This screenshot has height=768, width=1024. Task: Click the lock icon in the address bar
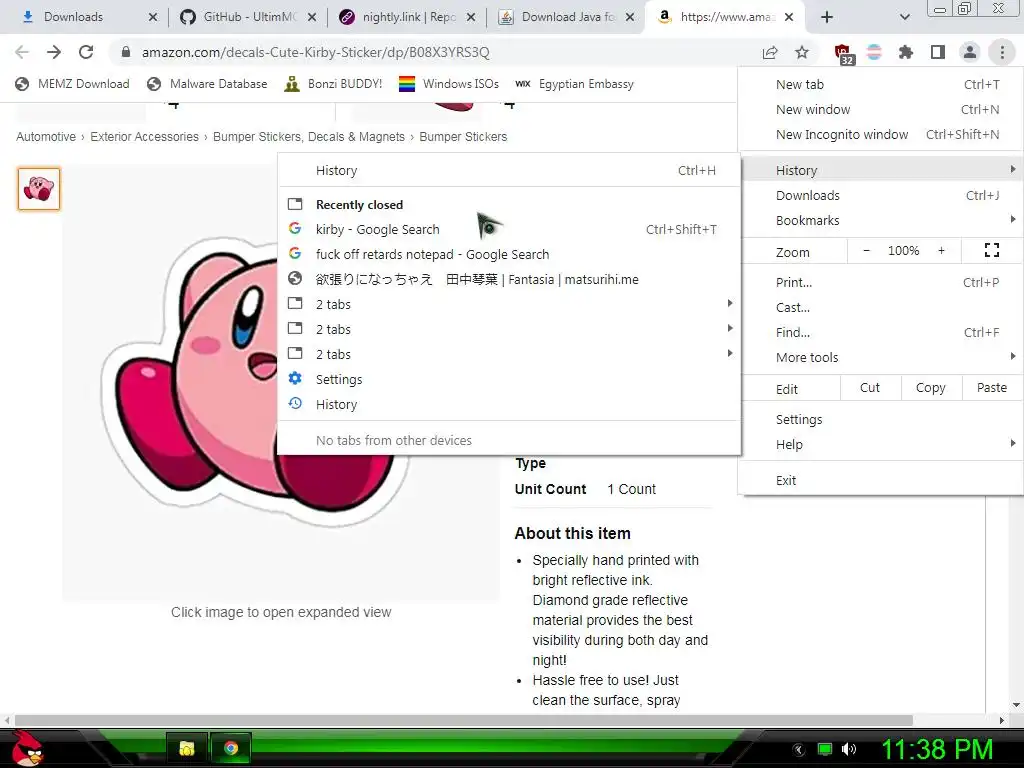[126, 52]
